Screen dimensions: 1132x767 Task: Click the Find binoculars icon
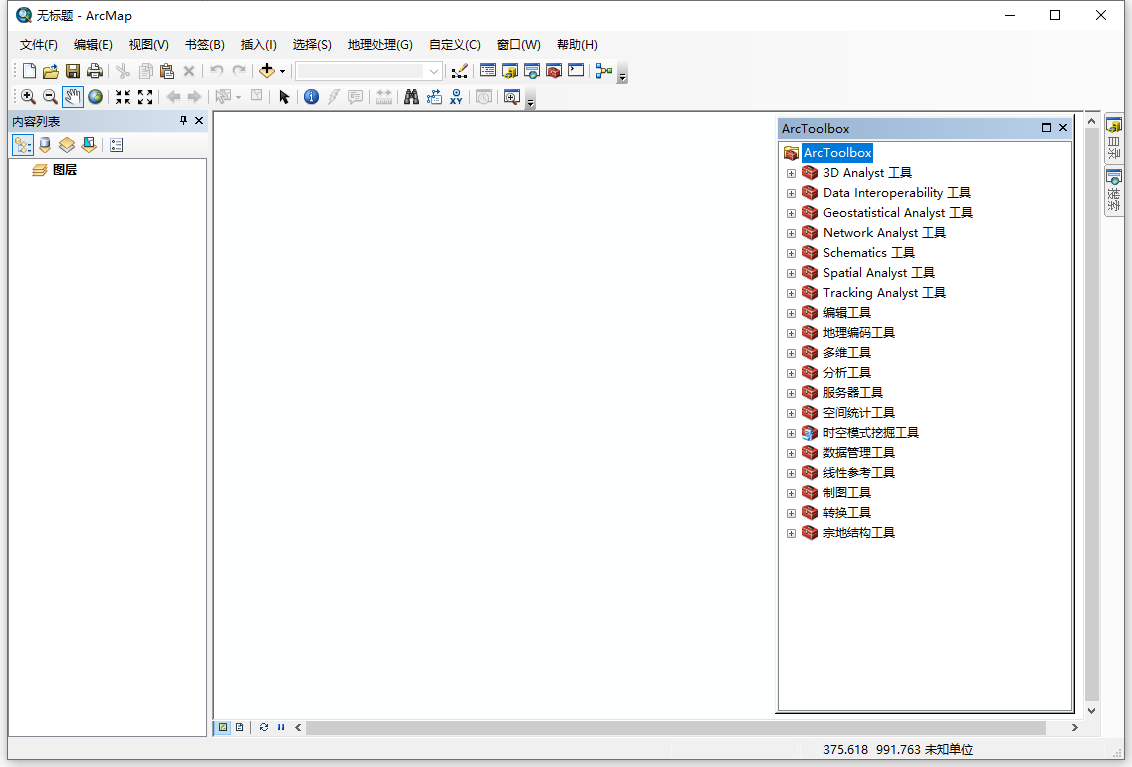pyautogui.click(x=412, y=97)
